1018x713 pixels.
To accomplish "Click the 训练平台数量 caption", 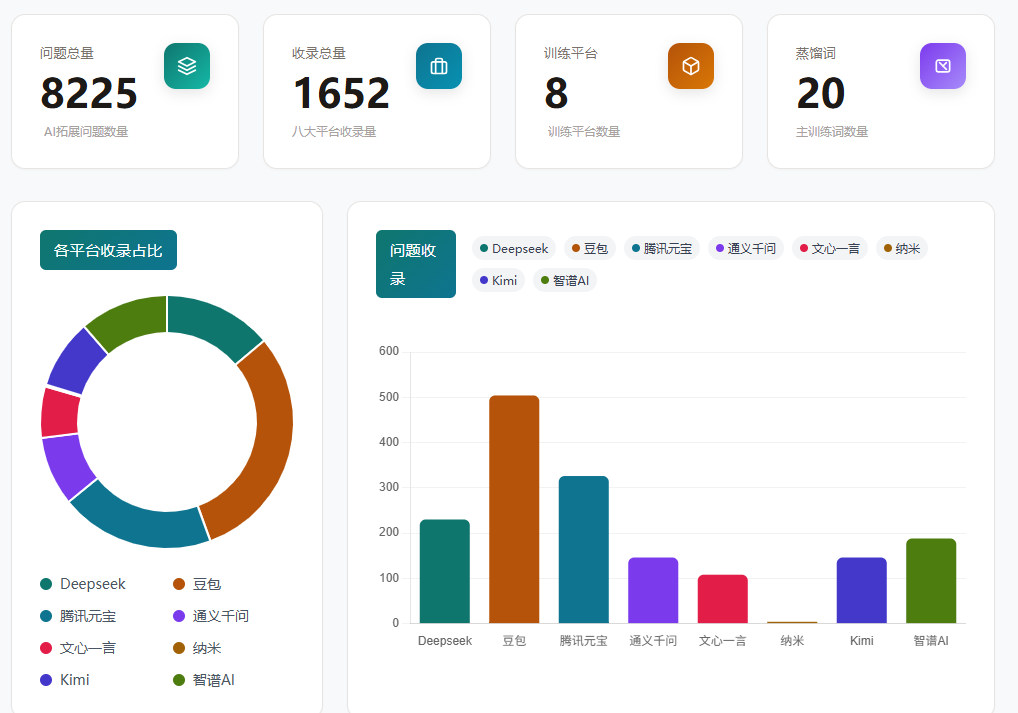I will (x=584, y=132).
